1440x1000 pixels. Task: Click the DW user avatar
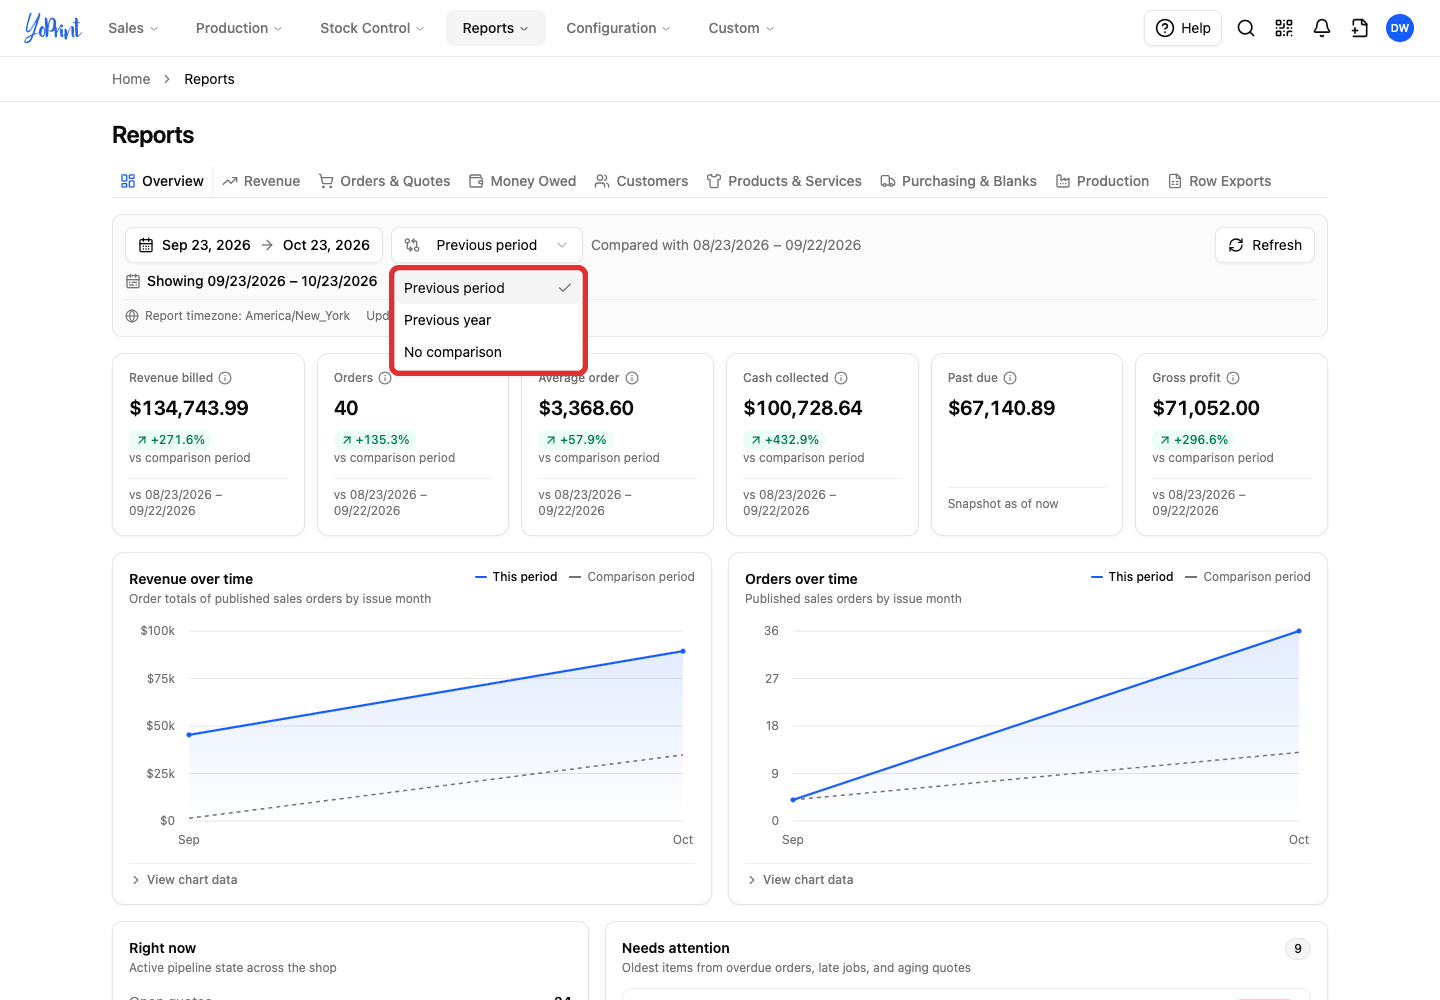point(1400,28)
